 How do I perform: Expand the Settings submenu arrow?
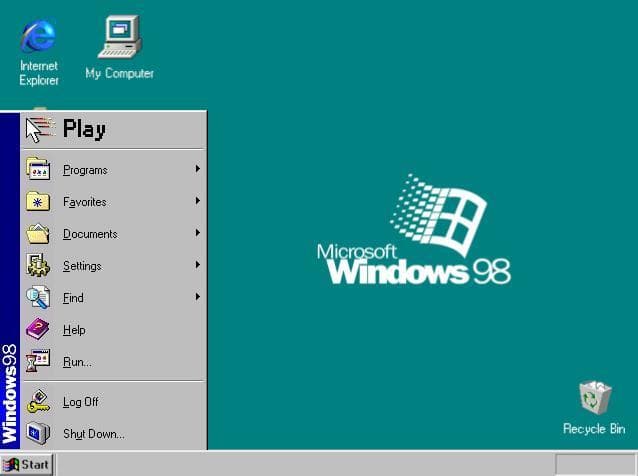pyautogui.click(x=197, y=264)
